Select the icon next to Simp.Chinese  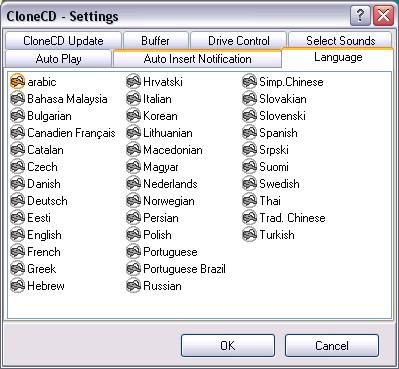[x=250, y=82]
